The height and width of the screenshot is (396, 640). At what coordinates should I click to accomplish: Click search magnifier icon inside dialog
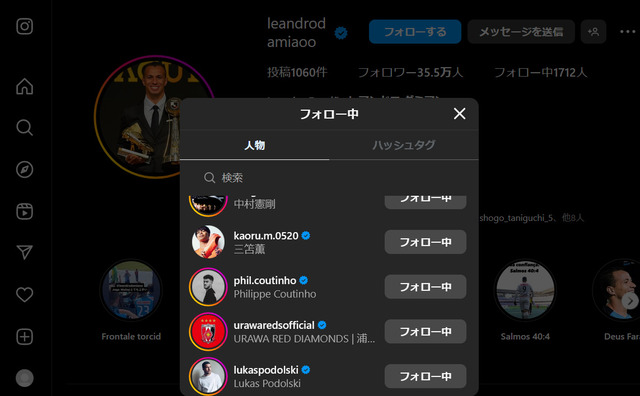pyautogui.click(x=209, y=178)
